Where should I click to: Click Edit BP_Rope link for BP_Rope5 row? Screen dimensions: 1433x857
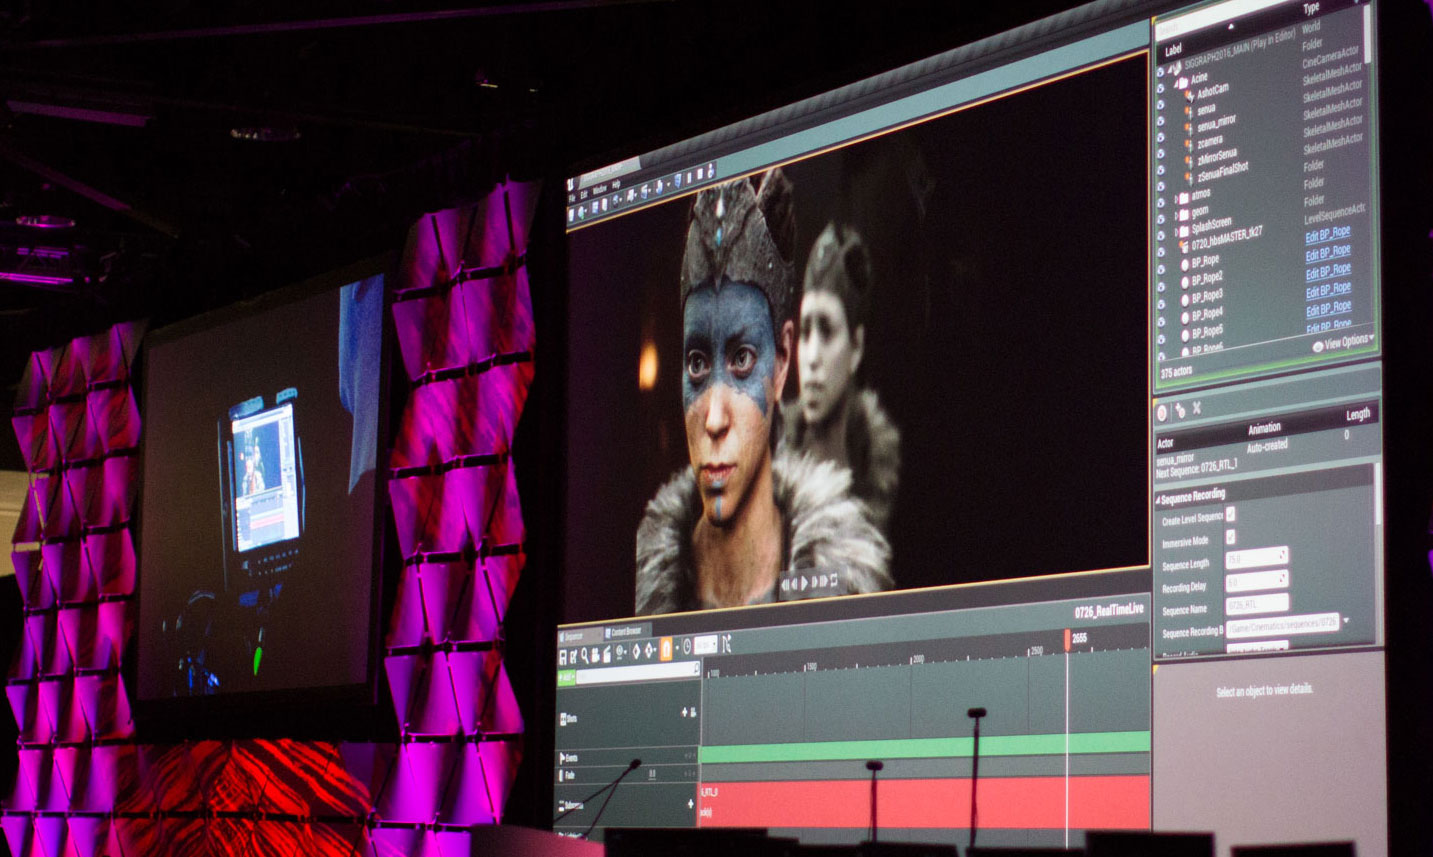point(1328,308)
